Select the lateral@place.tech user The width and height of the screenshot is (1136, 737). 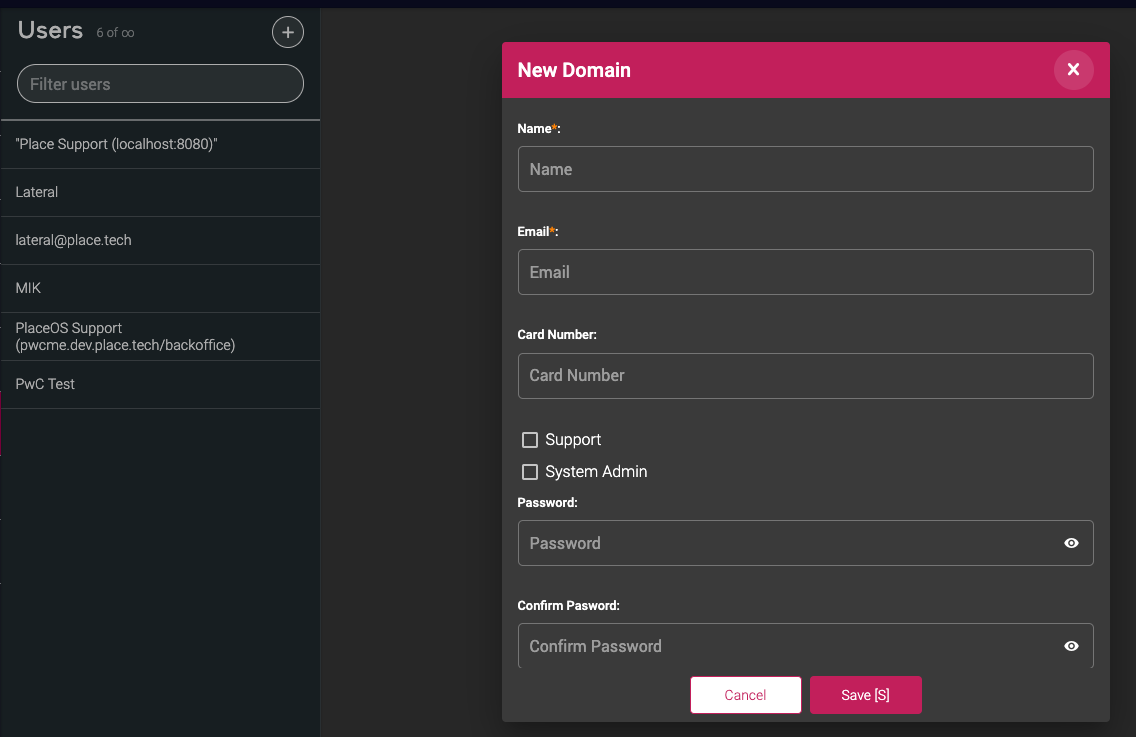point(160,240)
